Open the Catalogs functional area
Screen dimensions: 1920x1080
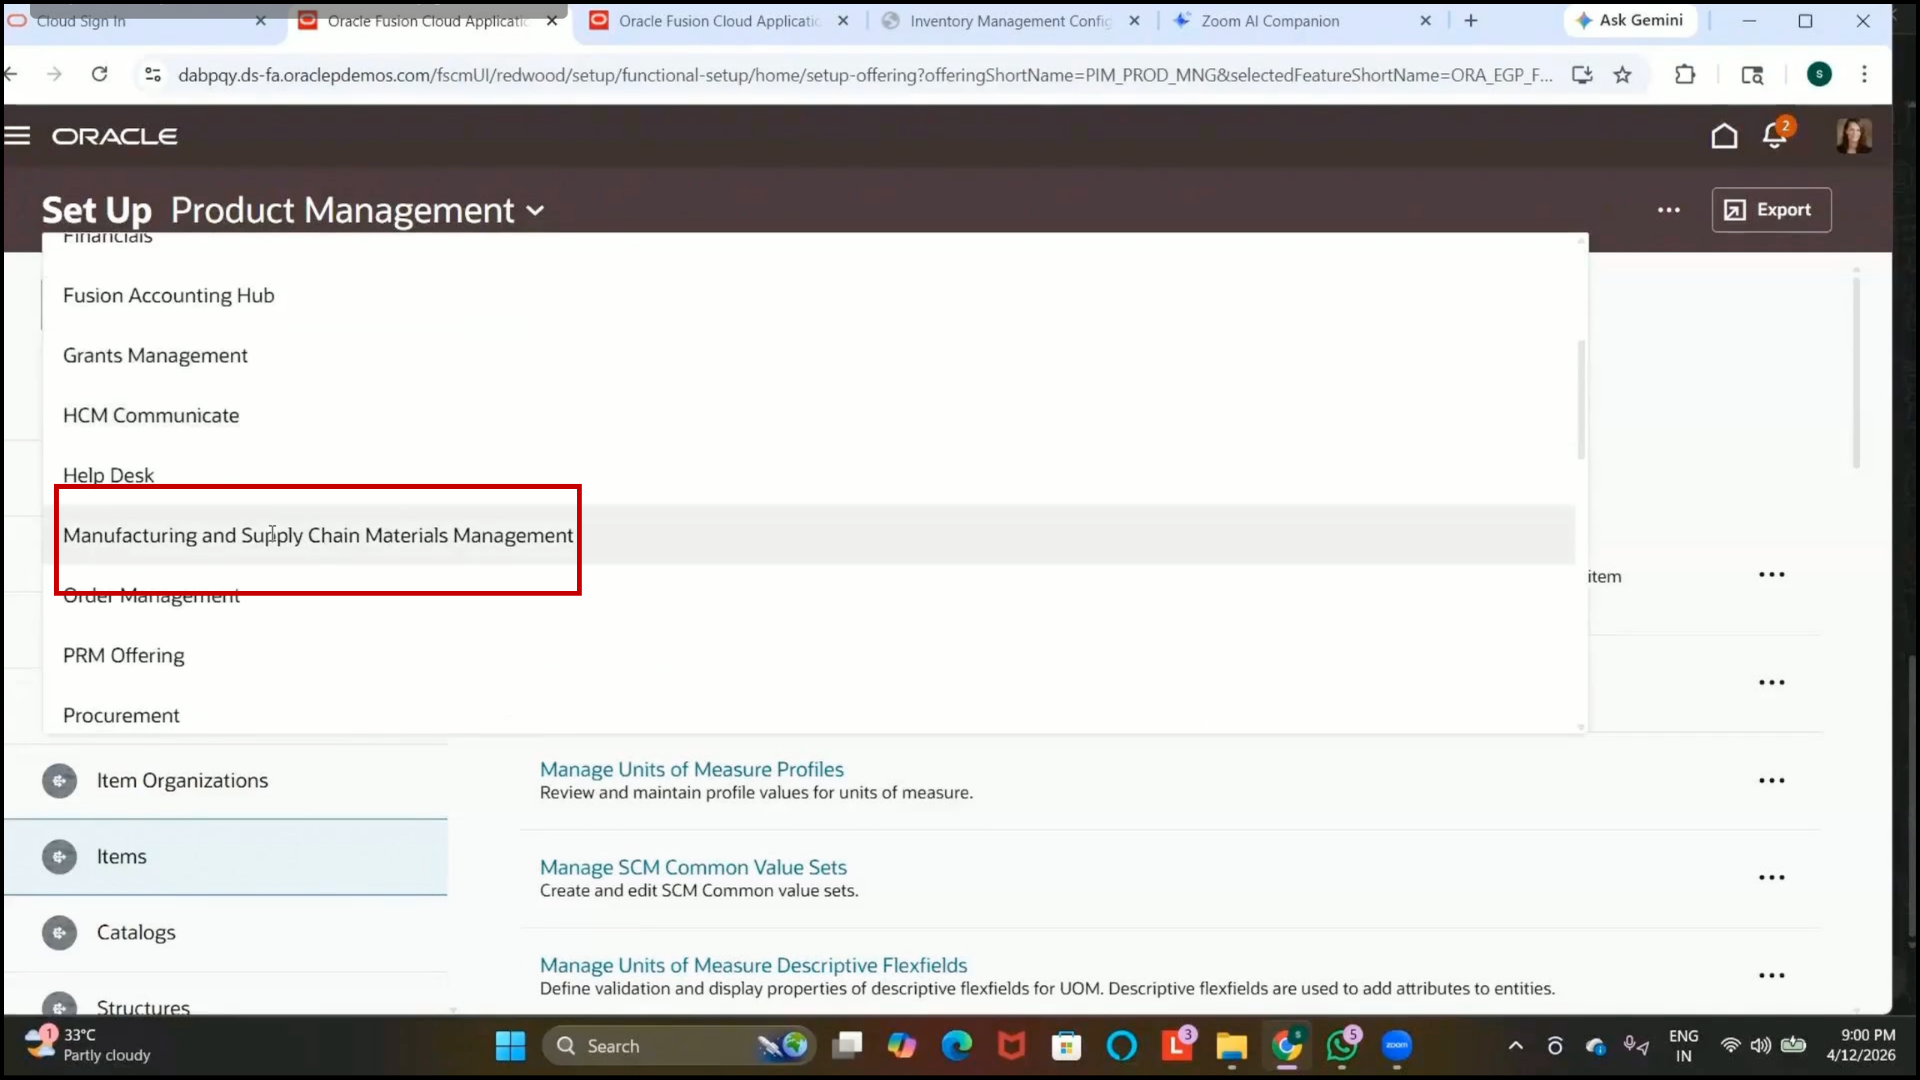[136, 932]
